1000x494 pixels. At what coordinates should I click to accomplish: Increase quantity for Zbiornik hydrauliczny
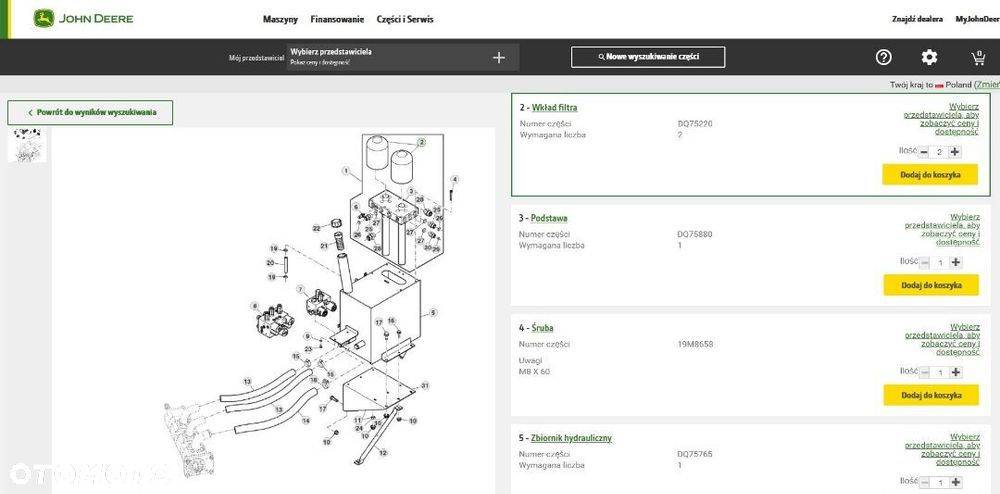pyautogui.click(x=955, y=482)
